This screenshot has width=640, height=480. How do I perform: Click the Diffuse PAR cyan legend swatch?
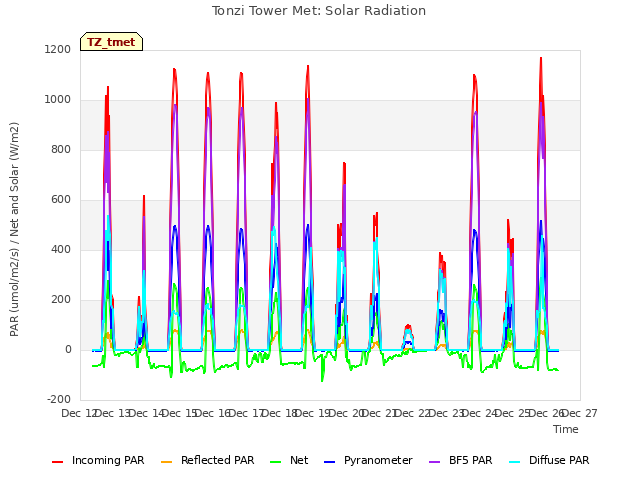515,462
